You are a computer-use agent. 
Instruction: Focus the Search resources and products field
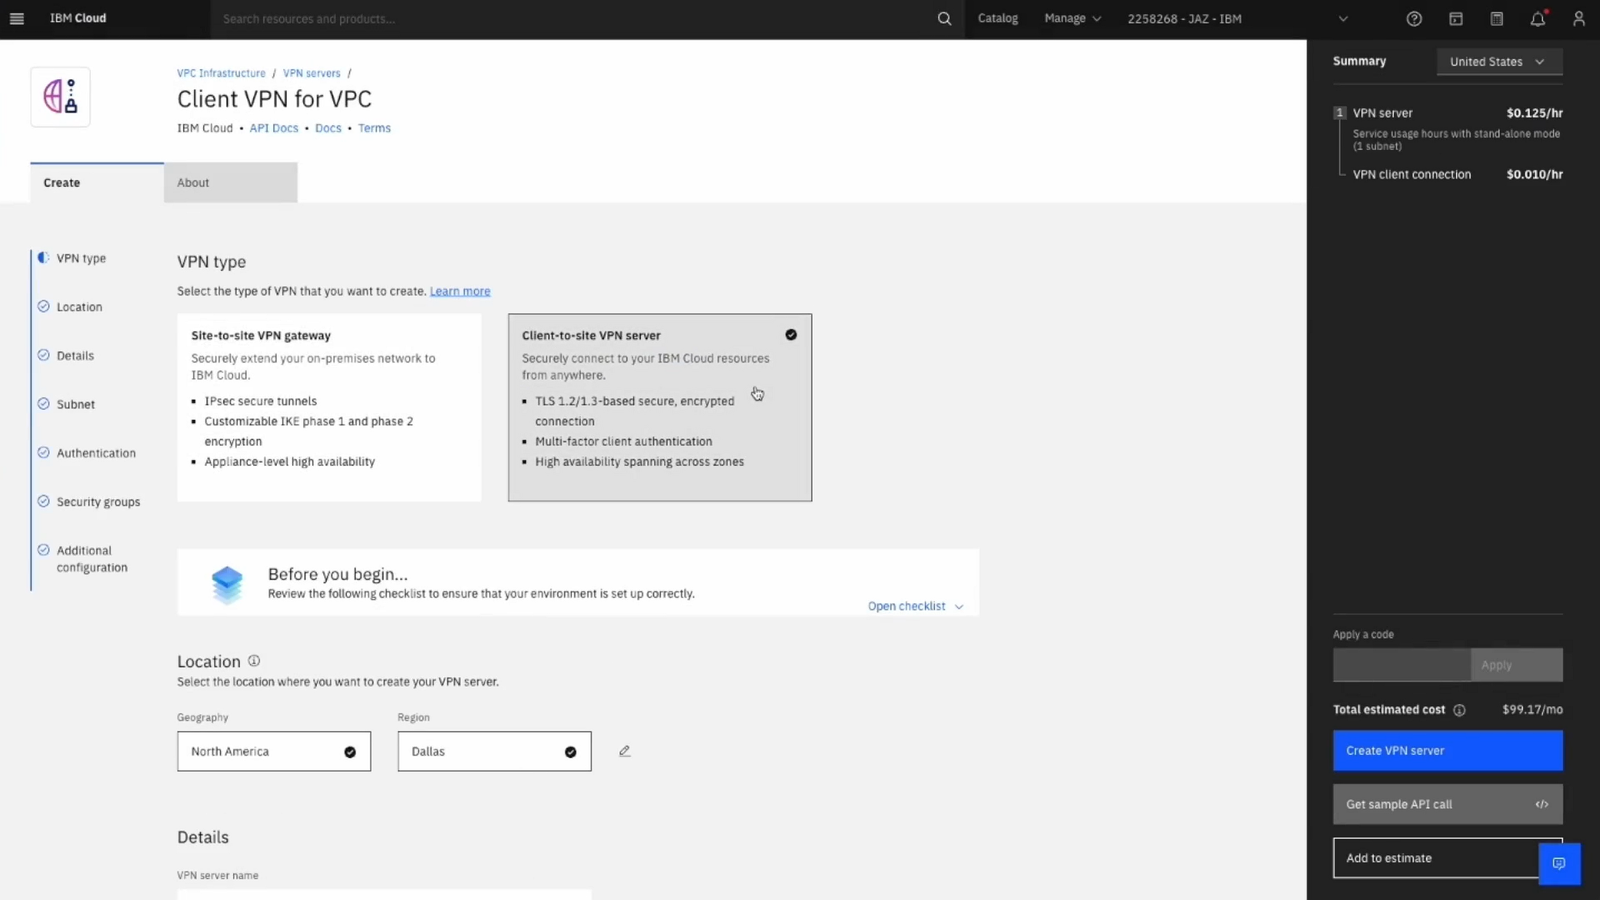point(575,18)
